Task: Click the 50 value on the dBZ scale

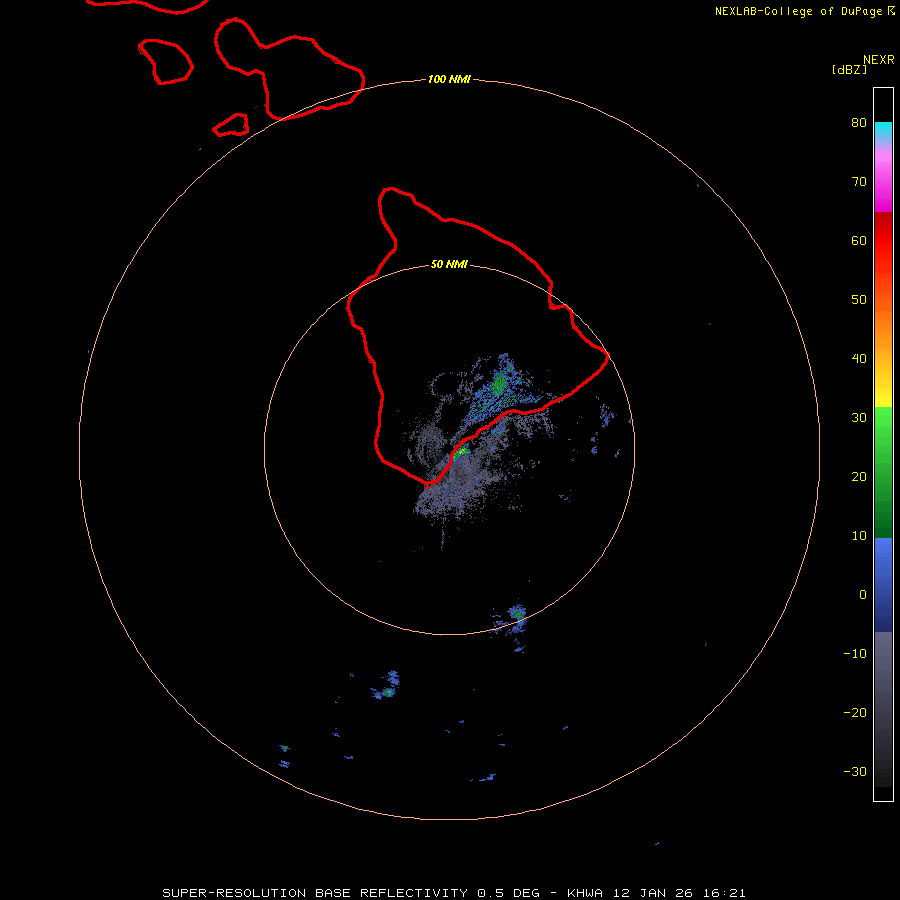Action: coord(859,300)
